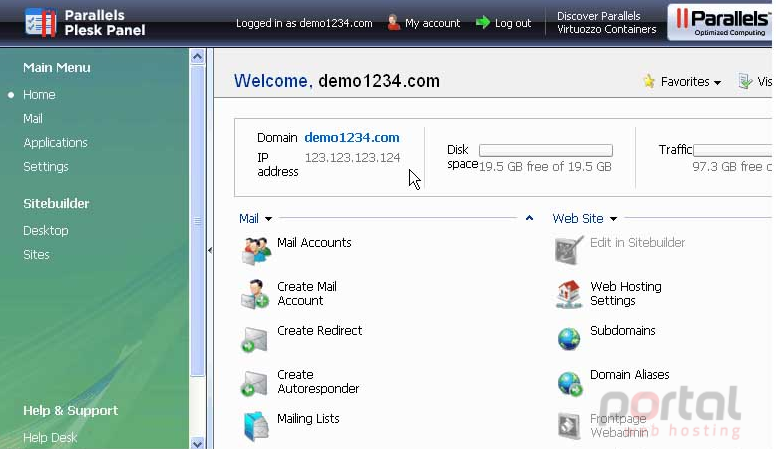Viewport: 776px width, 450px height.
Task: Click the Web Hosting Settings link text
Action: 626,294
